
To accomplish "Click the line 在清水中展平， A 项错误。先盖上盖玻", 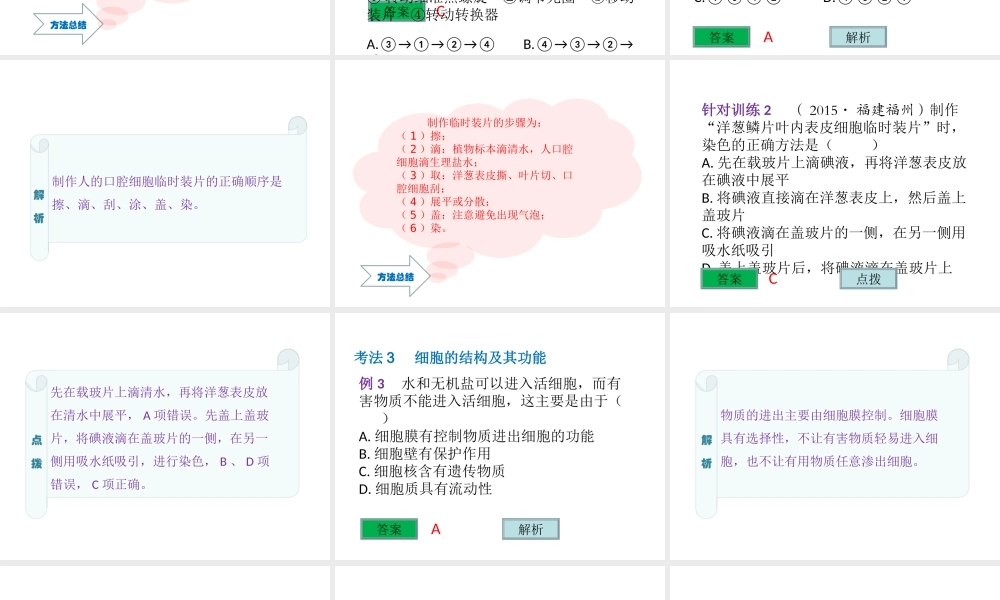I will point(159,415).
